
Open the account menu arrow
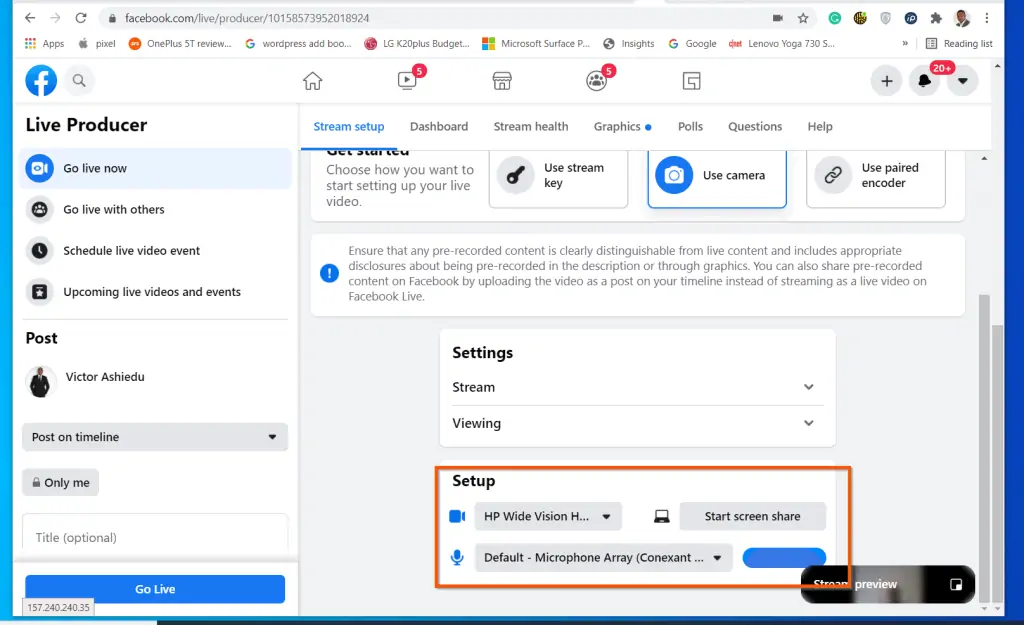[963, 81]
